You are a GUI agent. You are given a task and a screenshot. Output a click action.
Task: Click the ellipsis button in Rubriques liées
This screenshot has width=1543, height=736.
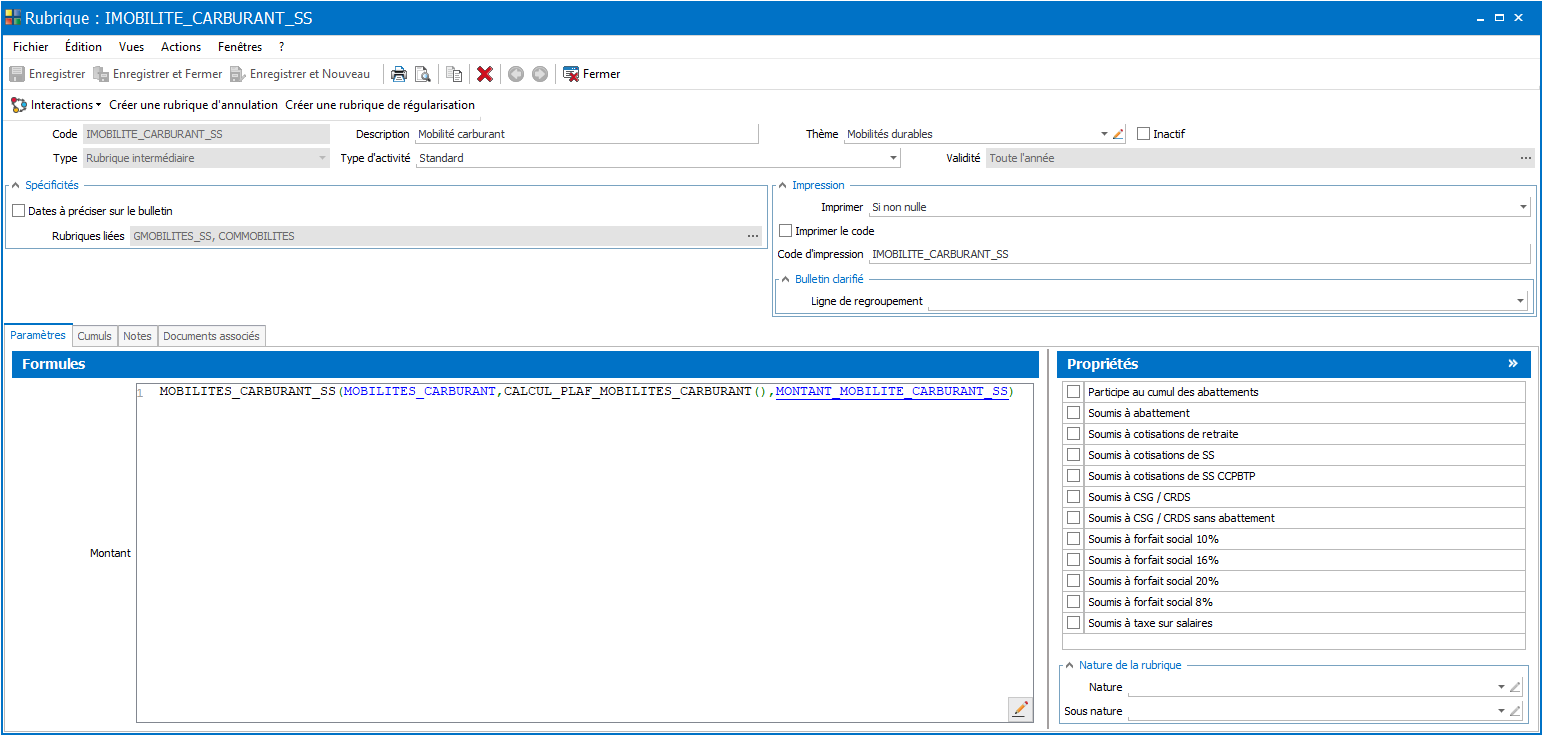click(x=753, y=236)
